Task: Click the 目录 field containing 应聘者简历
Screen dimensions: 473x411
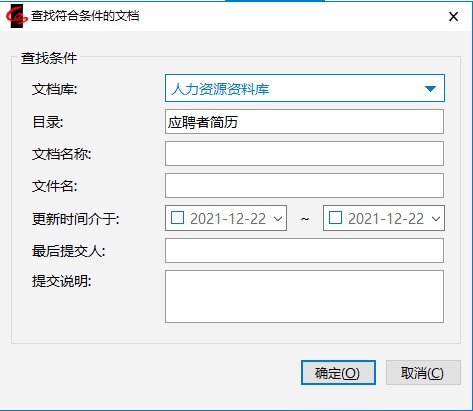Action: [x=304, y=122]
